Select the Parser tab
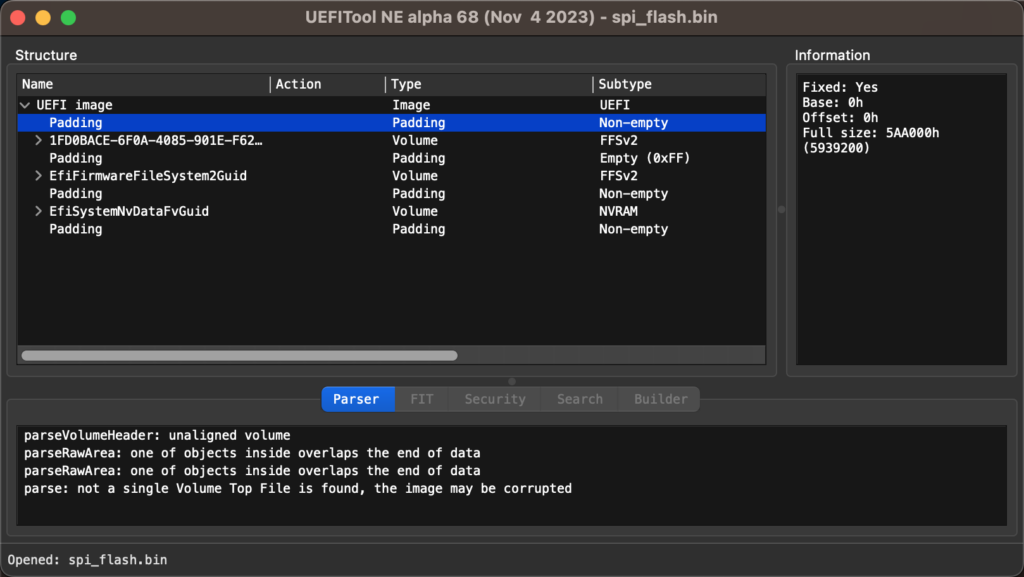Viewport: 1024px width, 577px height. 357,399
